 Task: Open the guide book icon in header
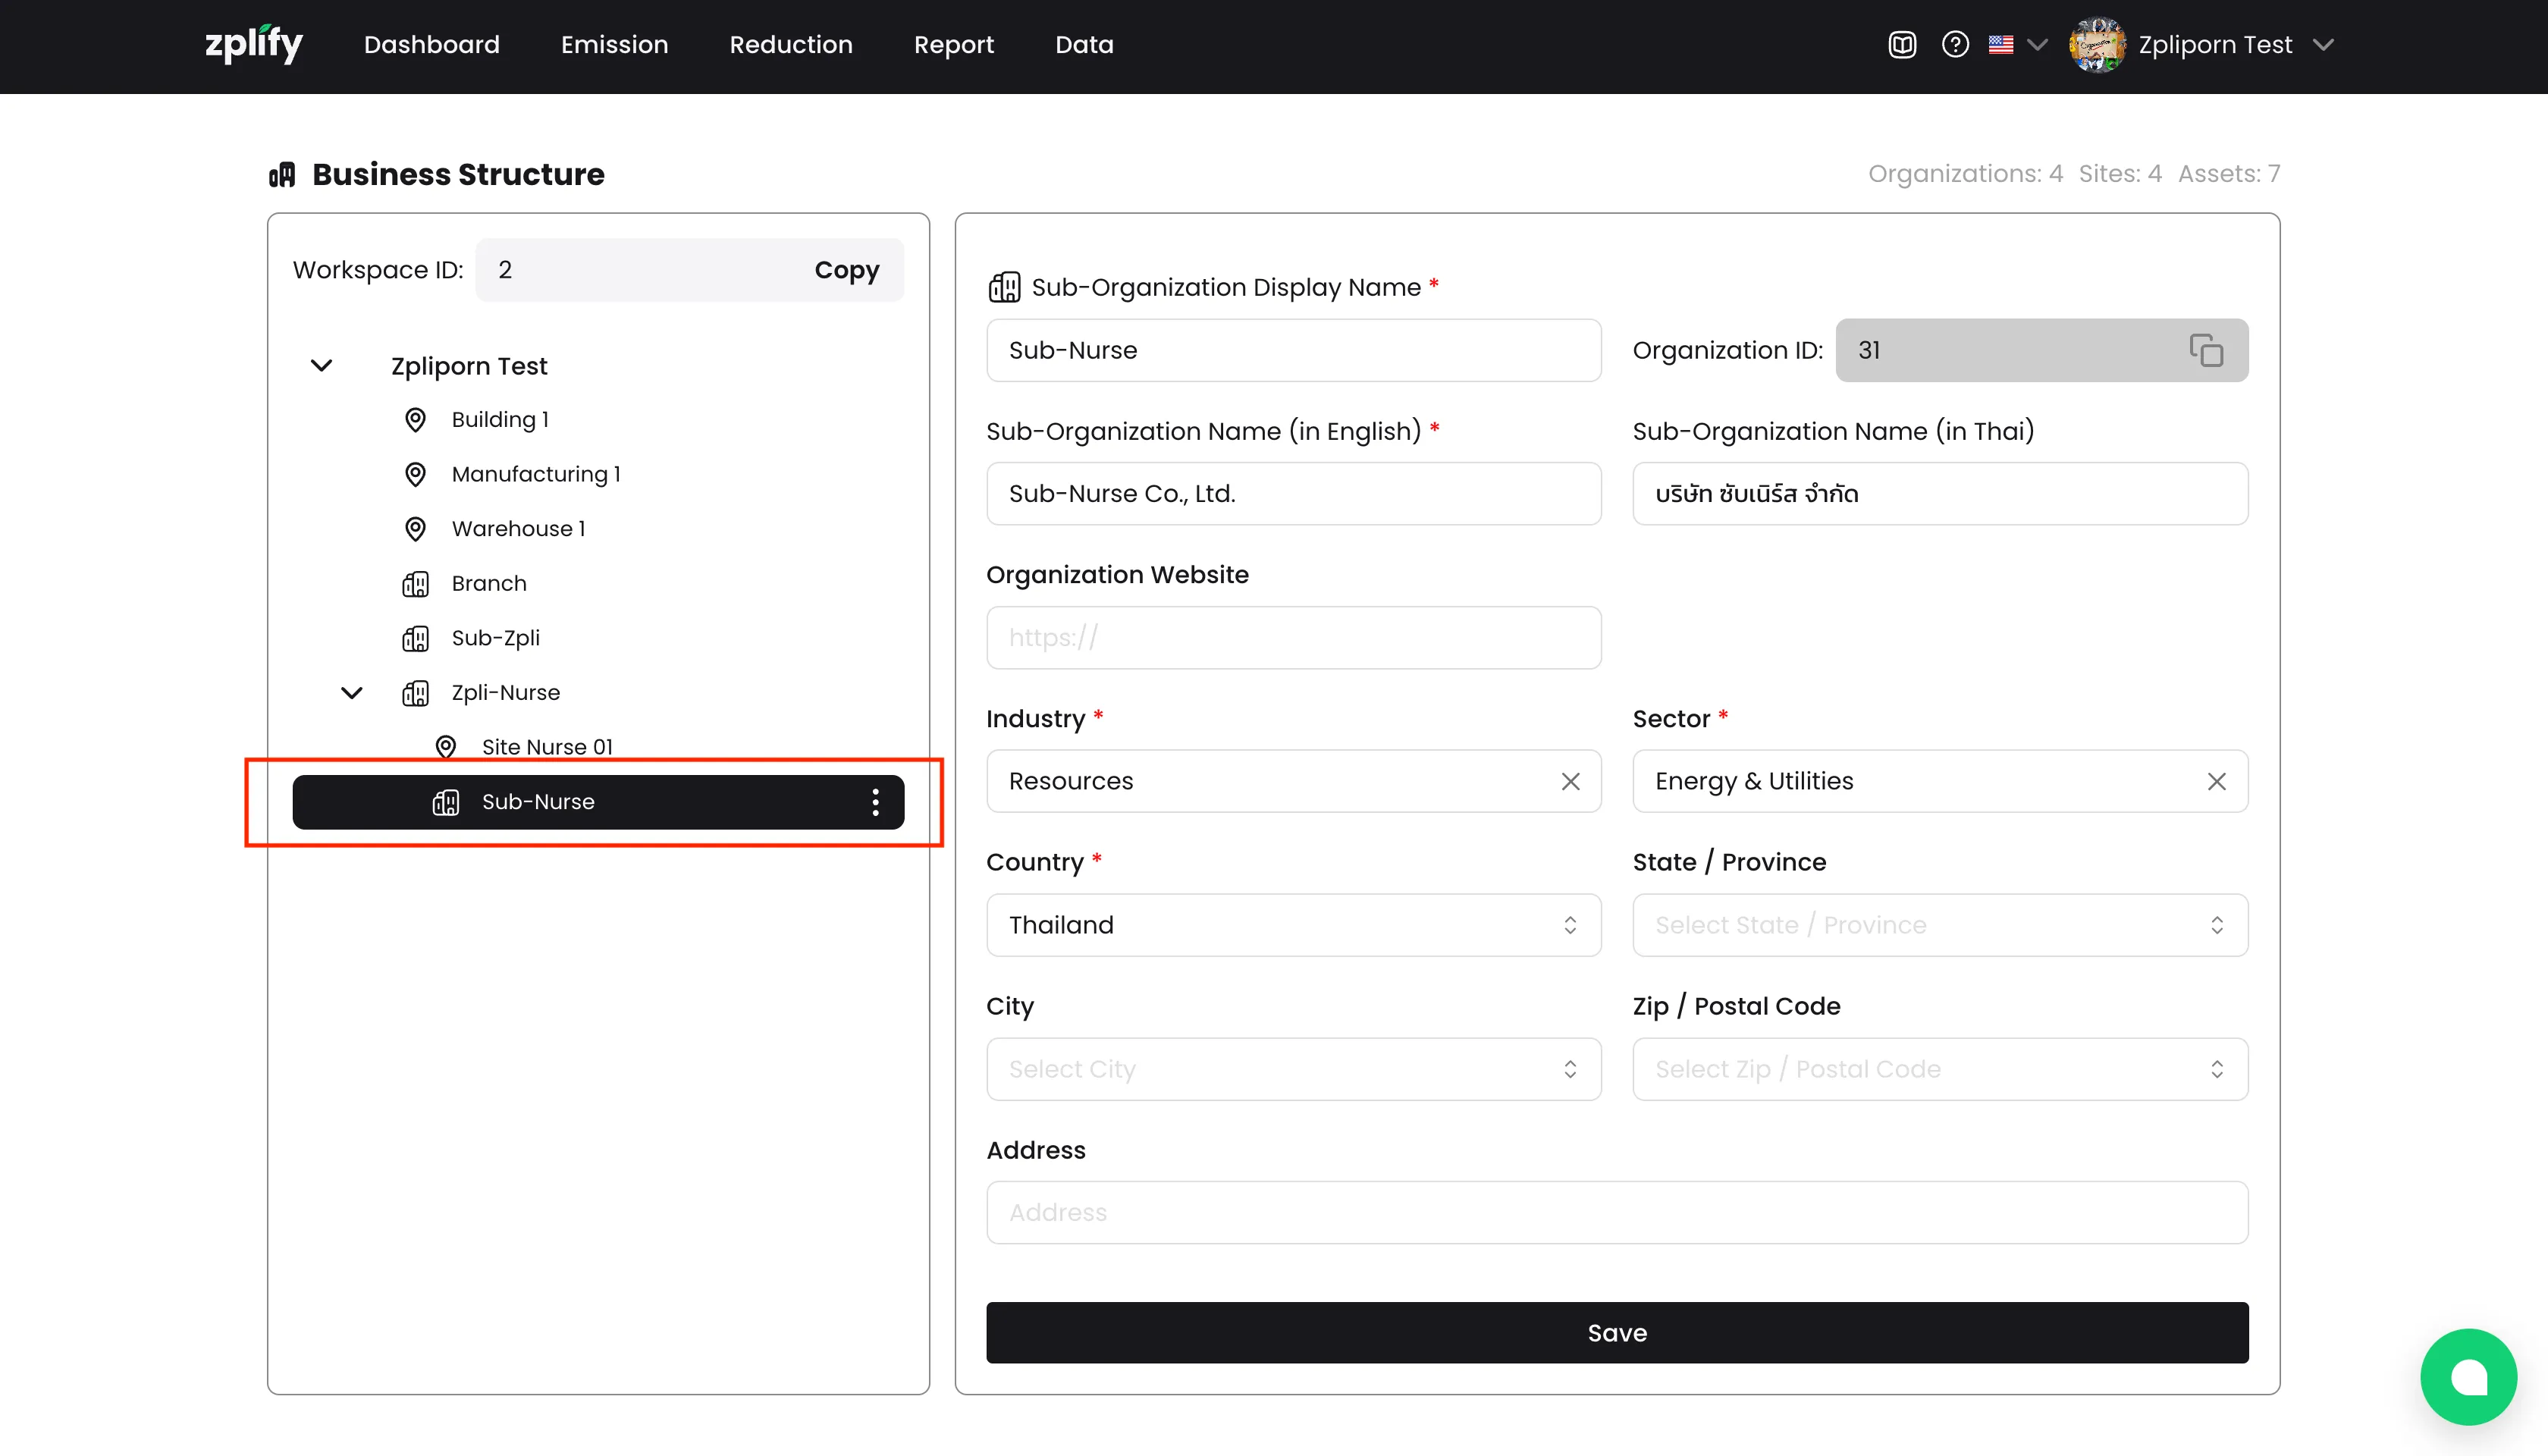pyautogui.click(x=1902, y=45)
